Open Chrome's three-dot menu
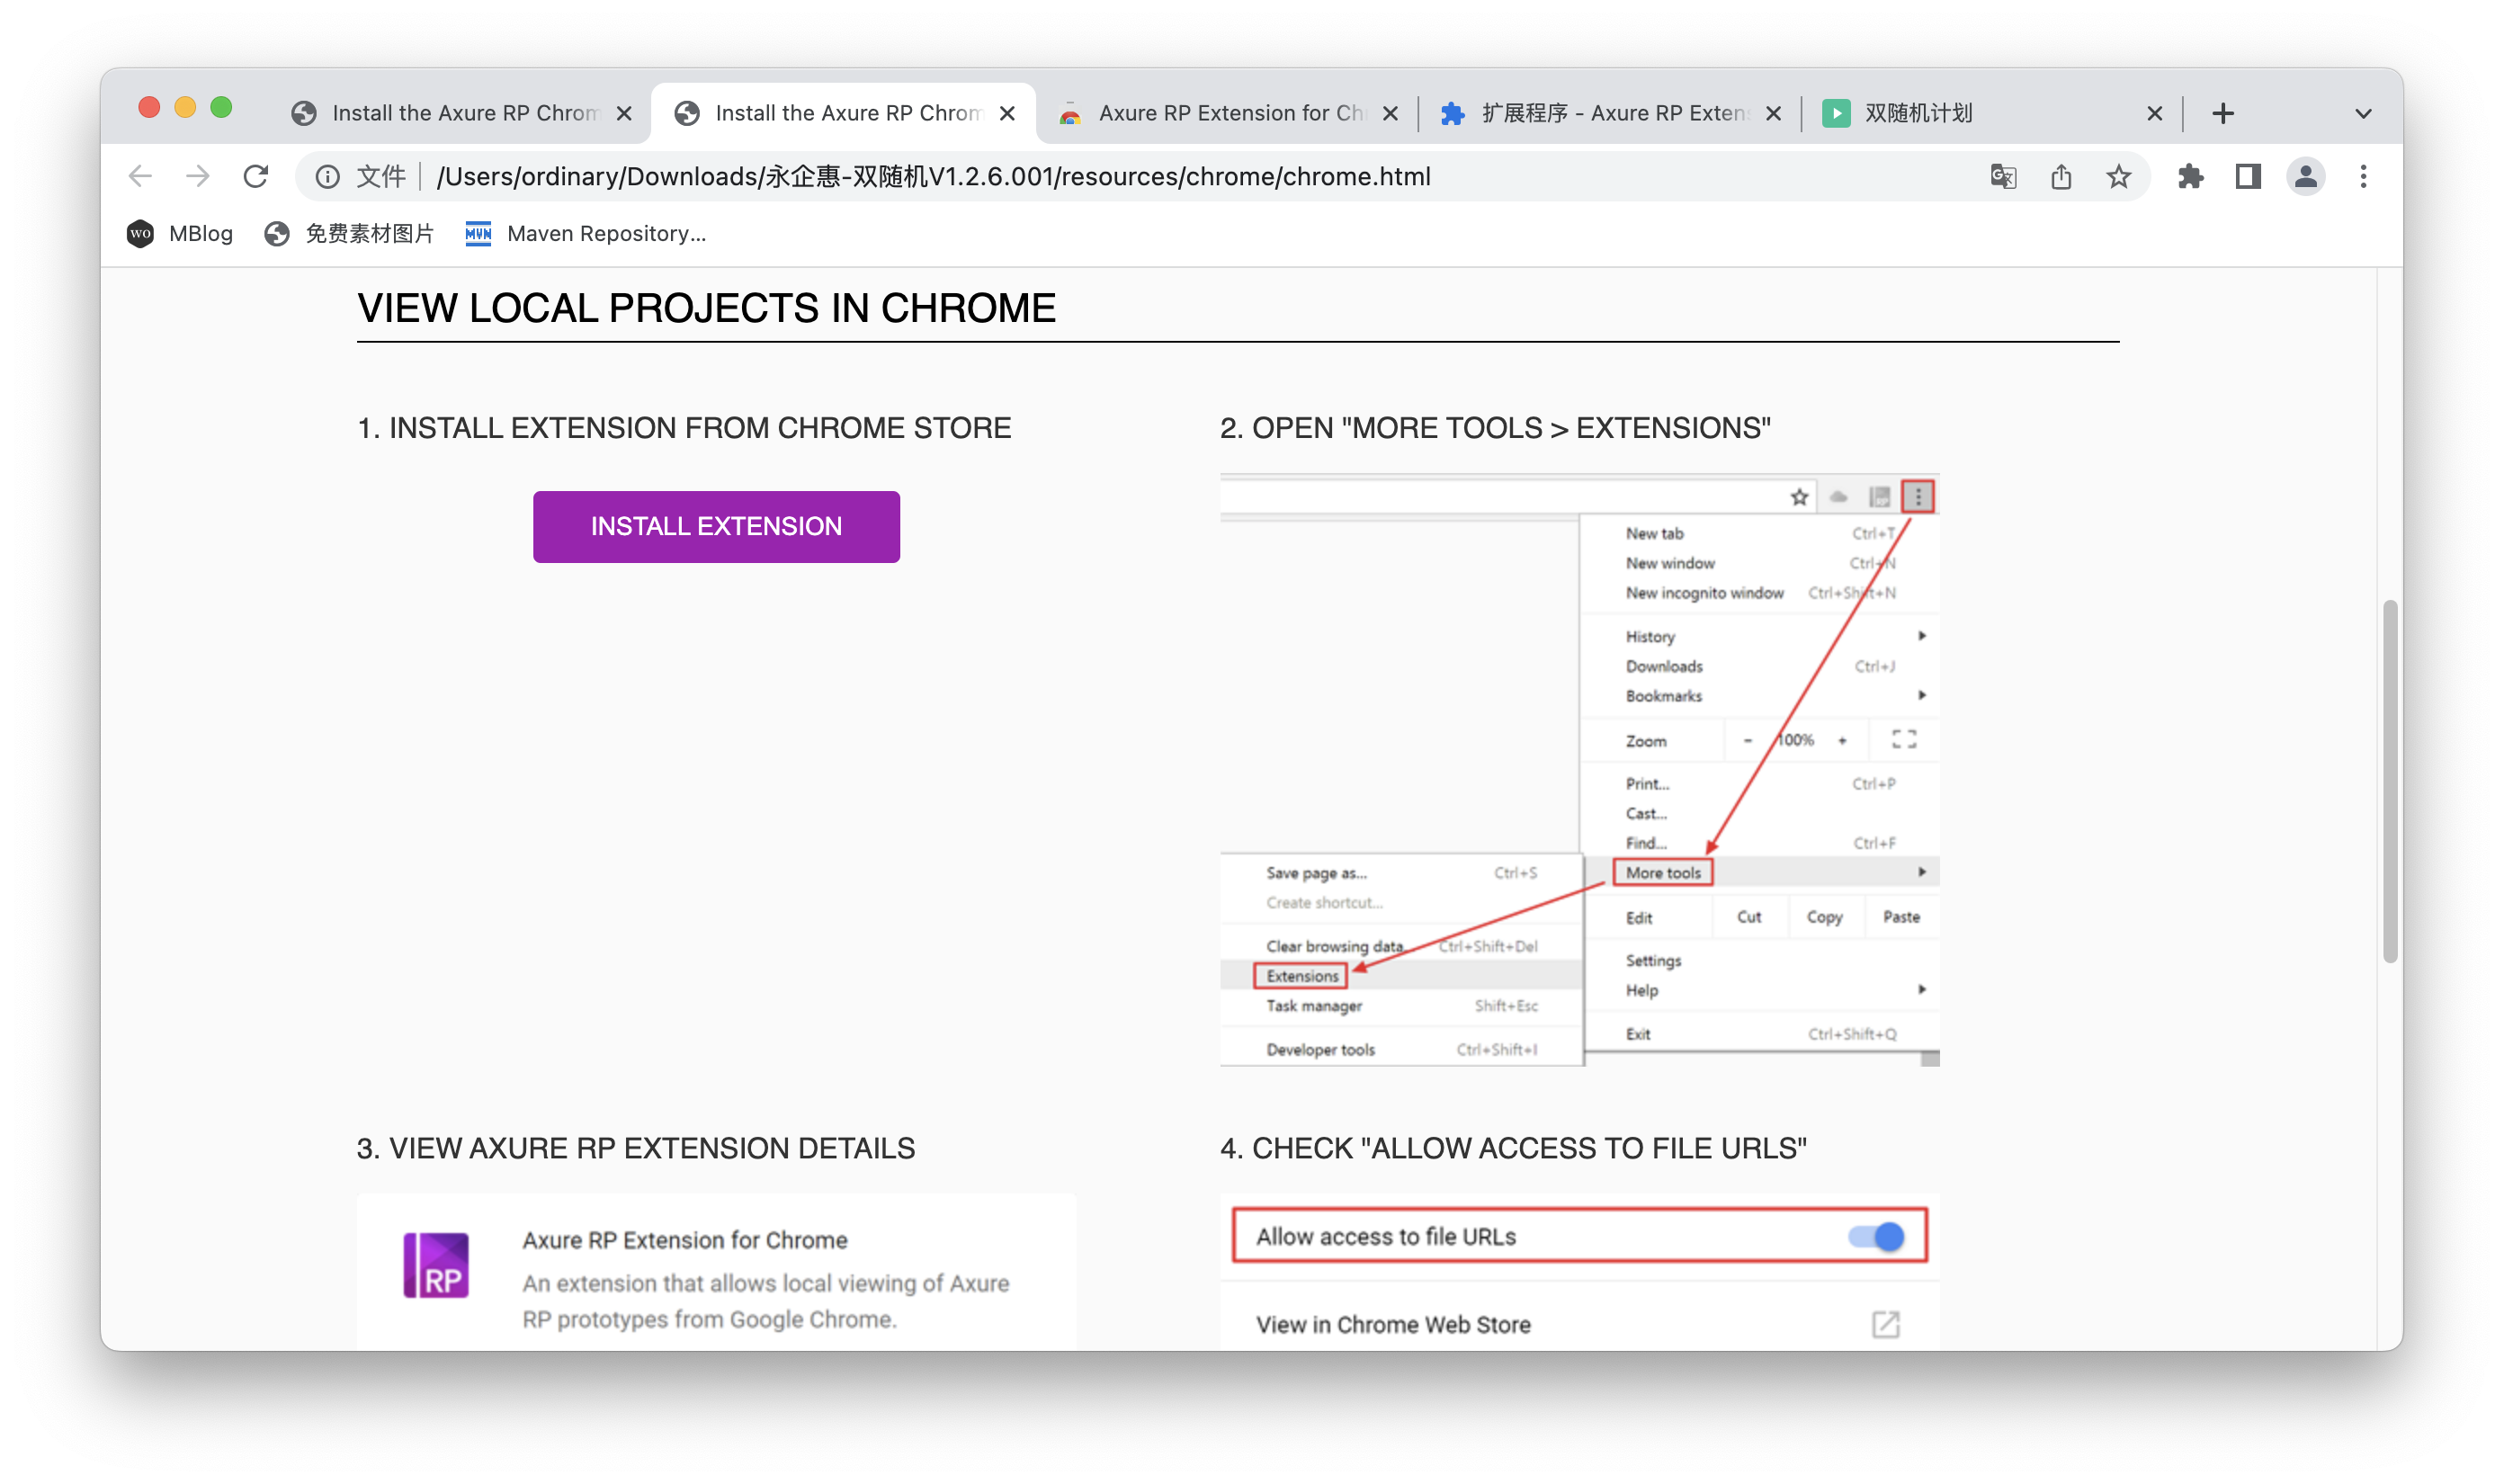 pos(2363,177)
